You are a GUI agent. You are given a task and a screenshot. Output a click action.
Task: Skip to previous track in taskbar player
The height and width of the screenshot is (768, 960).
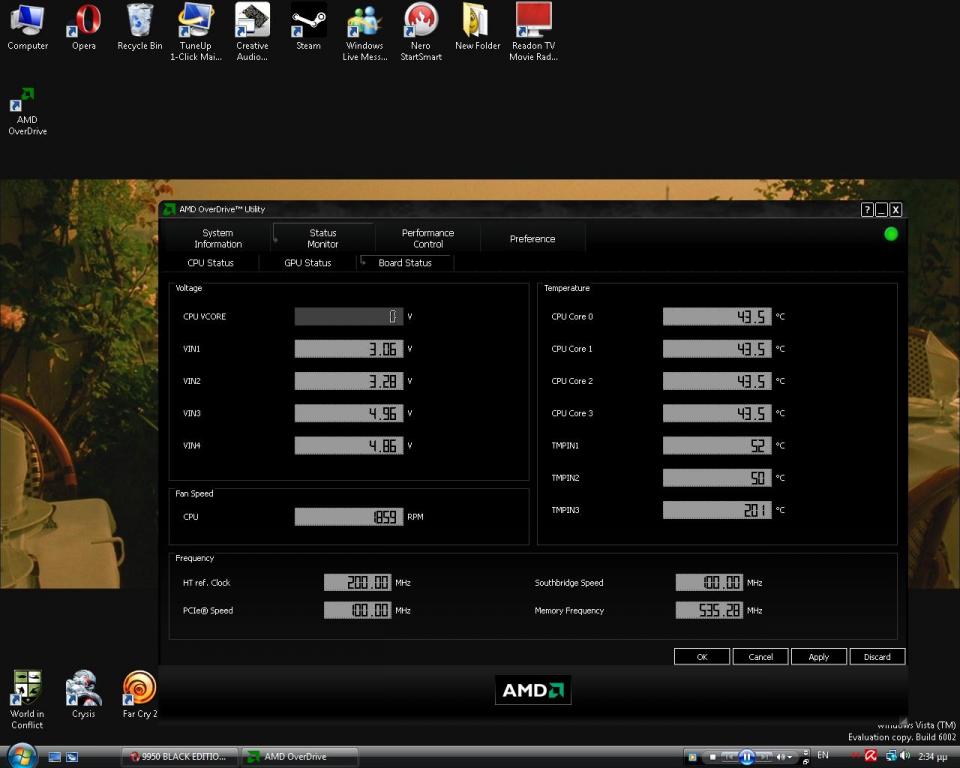pyautogui.click(x=730, y=757)
